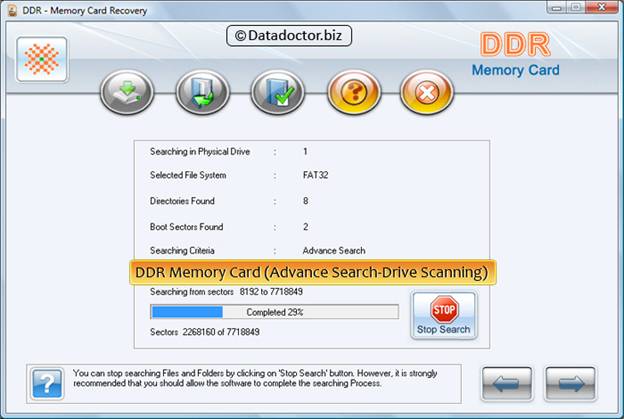Click the 'Boot Sectors Found' label
Viewport: 624px width, 419px height.
click(x=186, y=227)
